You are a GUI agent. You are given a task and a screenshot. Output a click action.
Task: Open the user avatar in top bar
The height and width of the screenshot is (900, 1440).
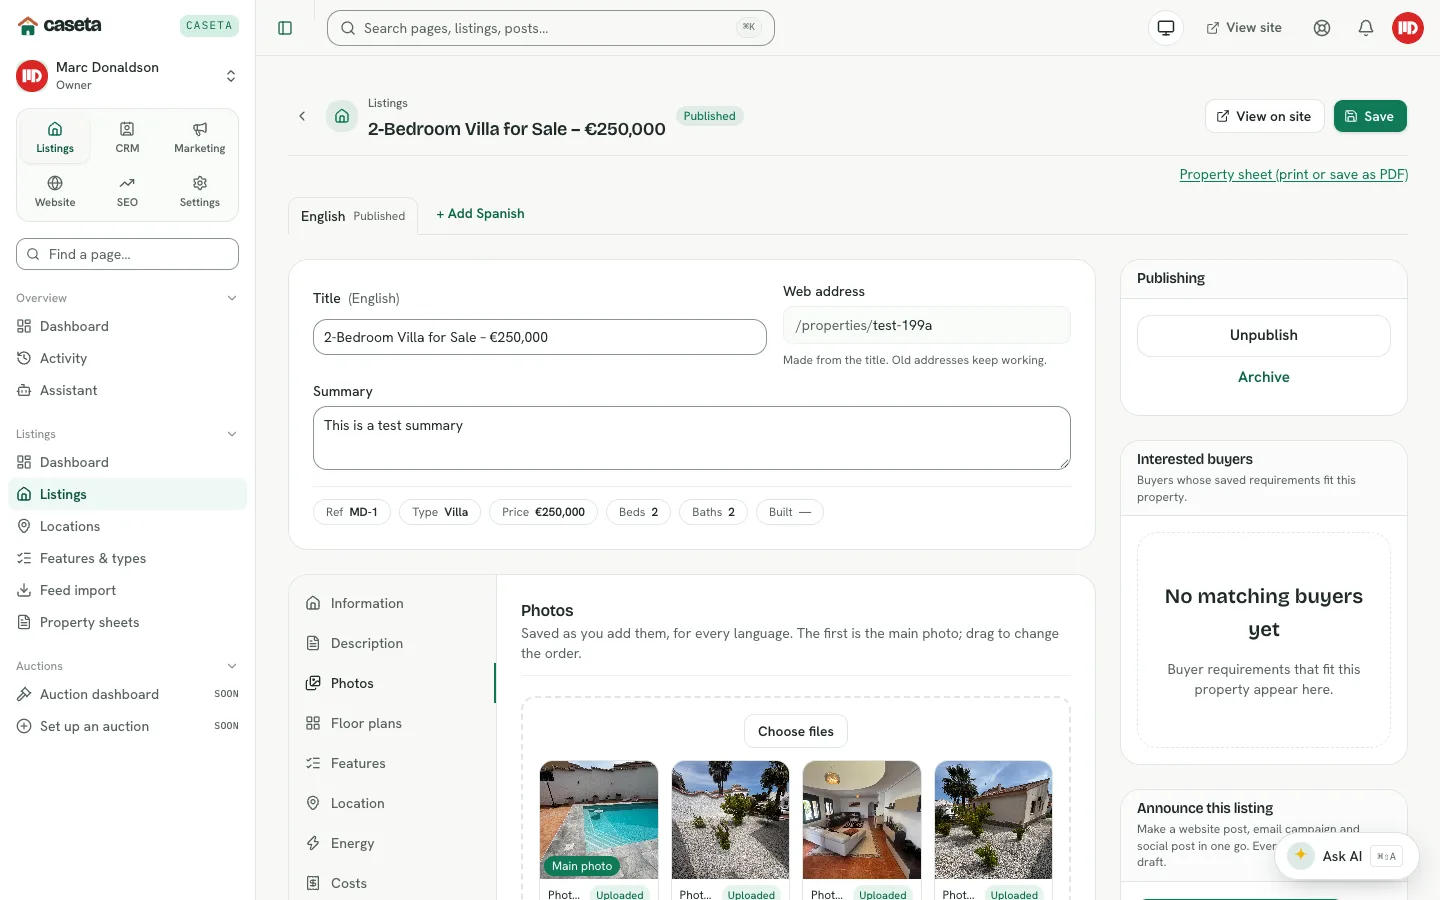(x=1408, y=28)
